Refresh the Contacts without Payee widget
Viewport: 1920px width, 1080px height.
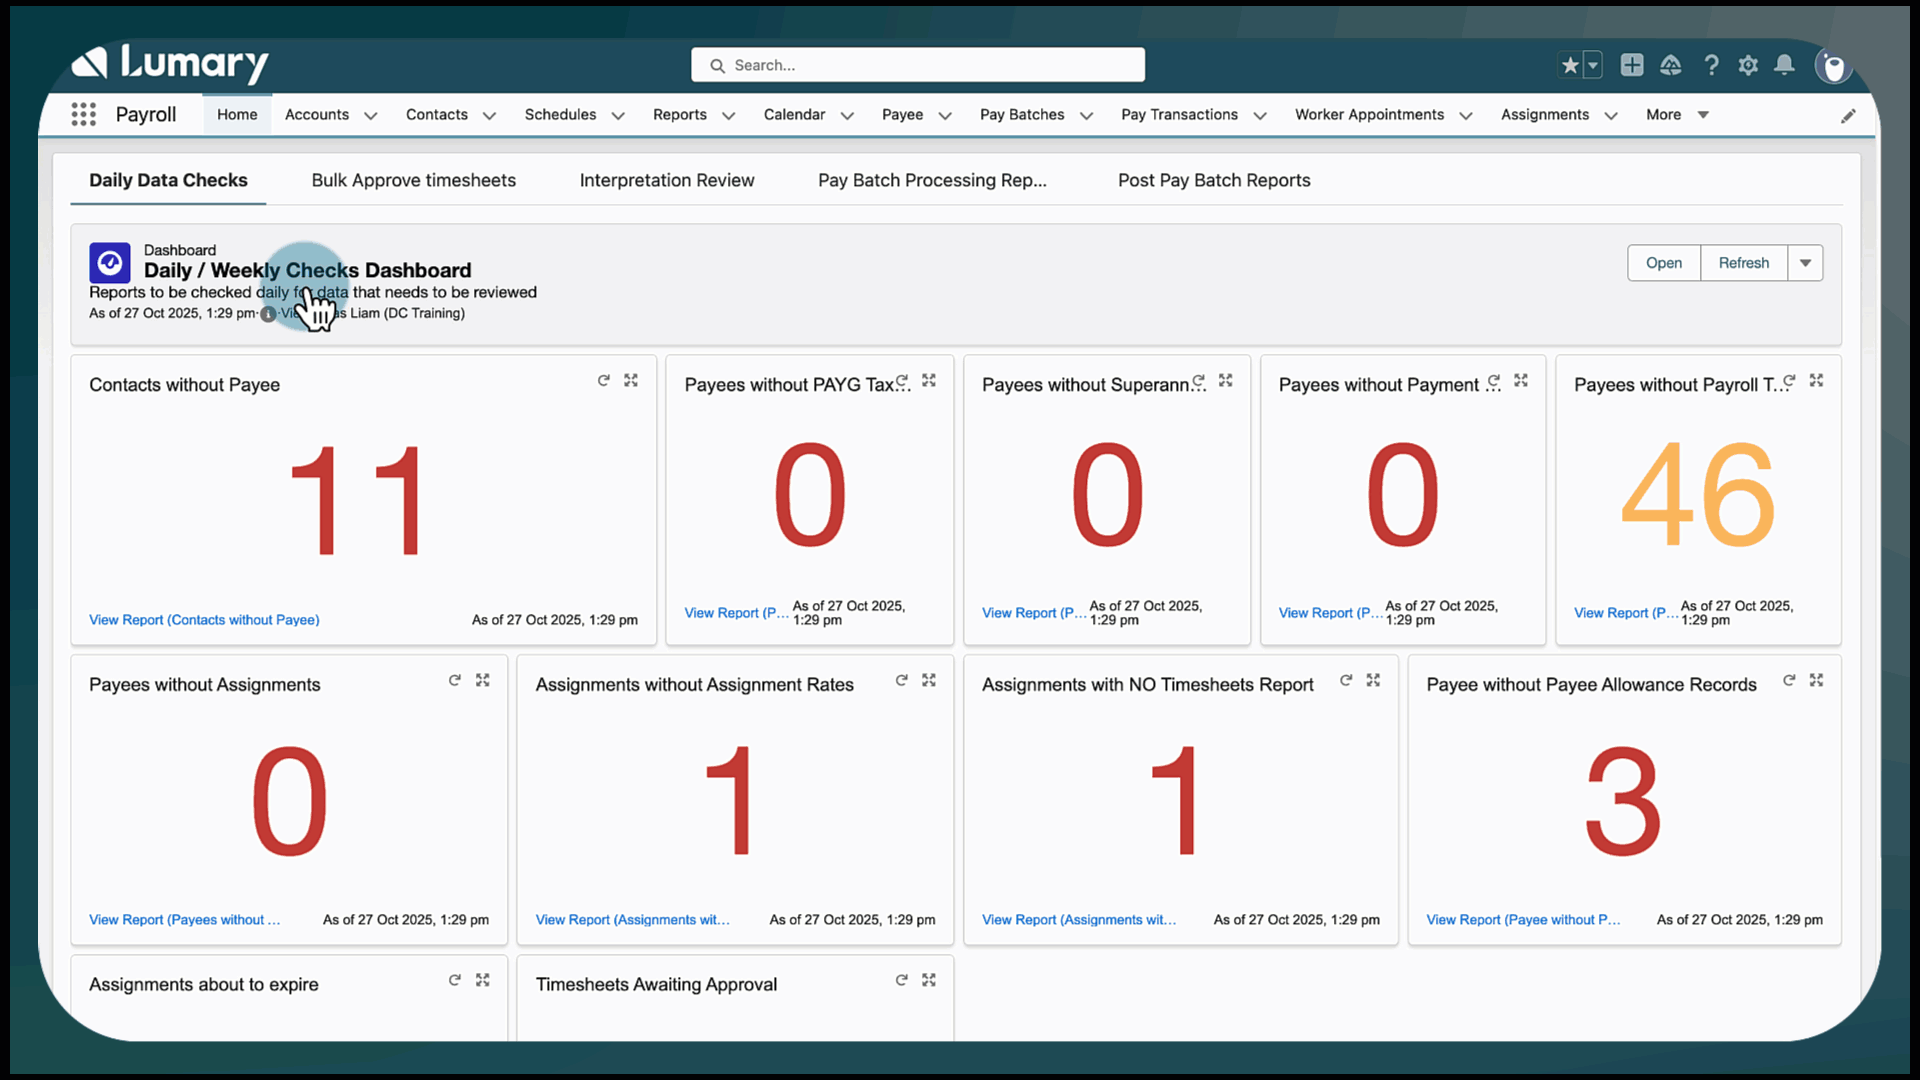603,381
